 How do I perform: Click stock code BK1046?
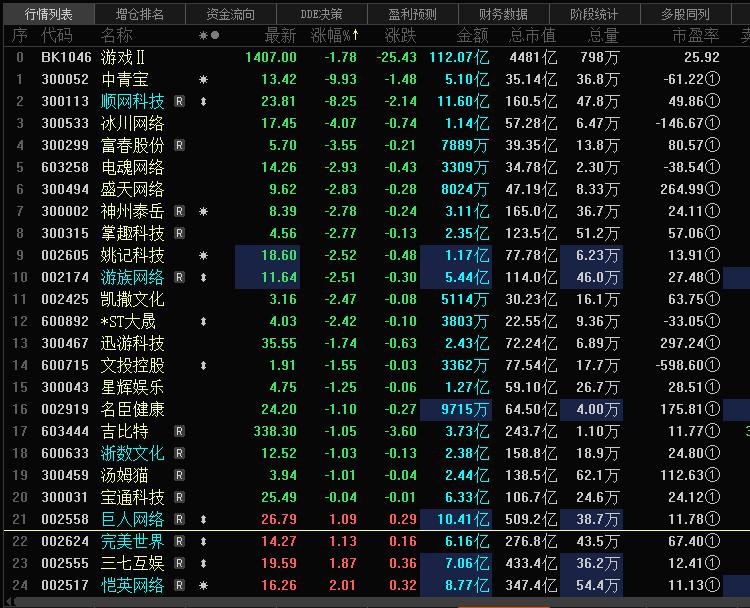tap(66, 57)
